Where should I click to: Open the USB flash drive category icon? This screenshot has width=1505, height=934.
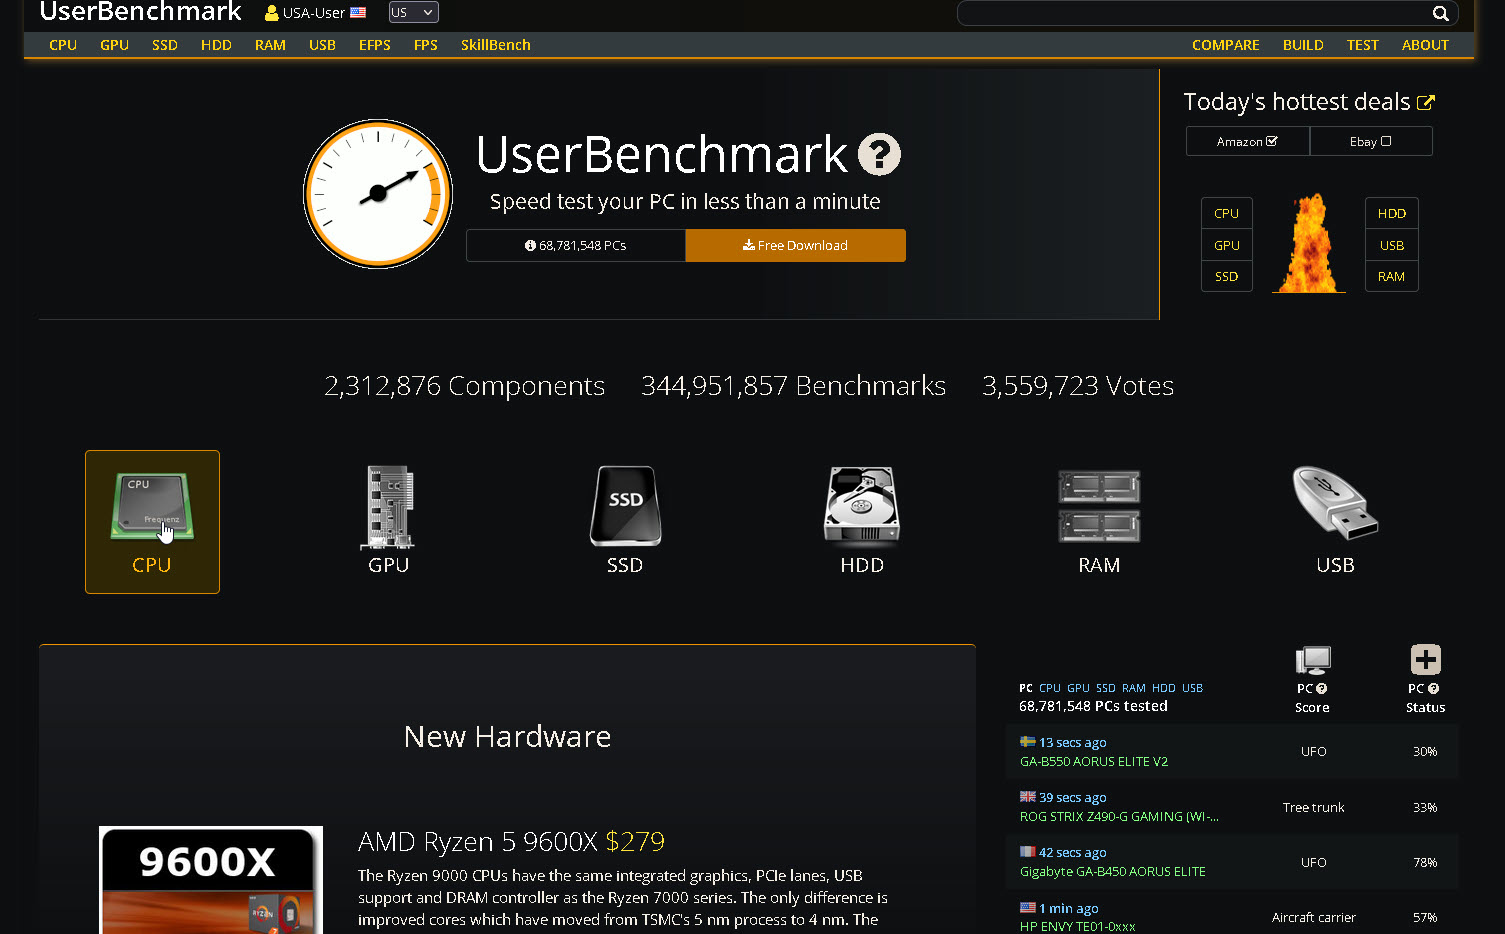(1335, 503)
